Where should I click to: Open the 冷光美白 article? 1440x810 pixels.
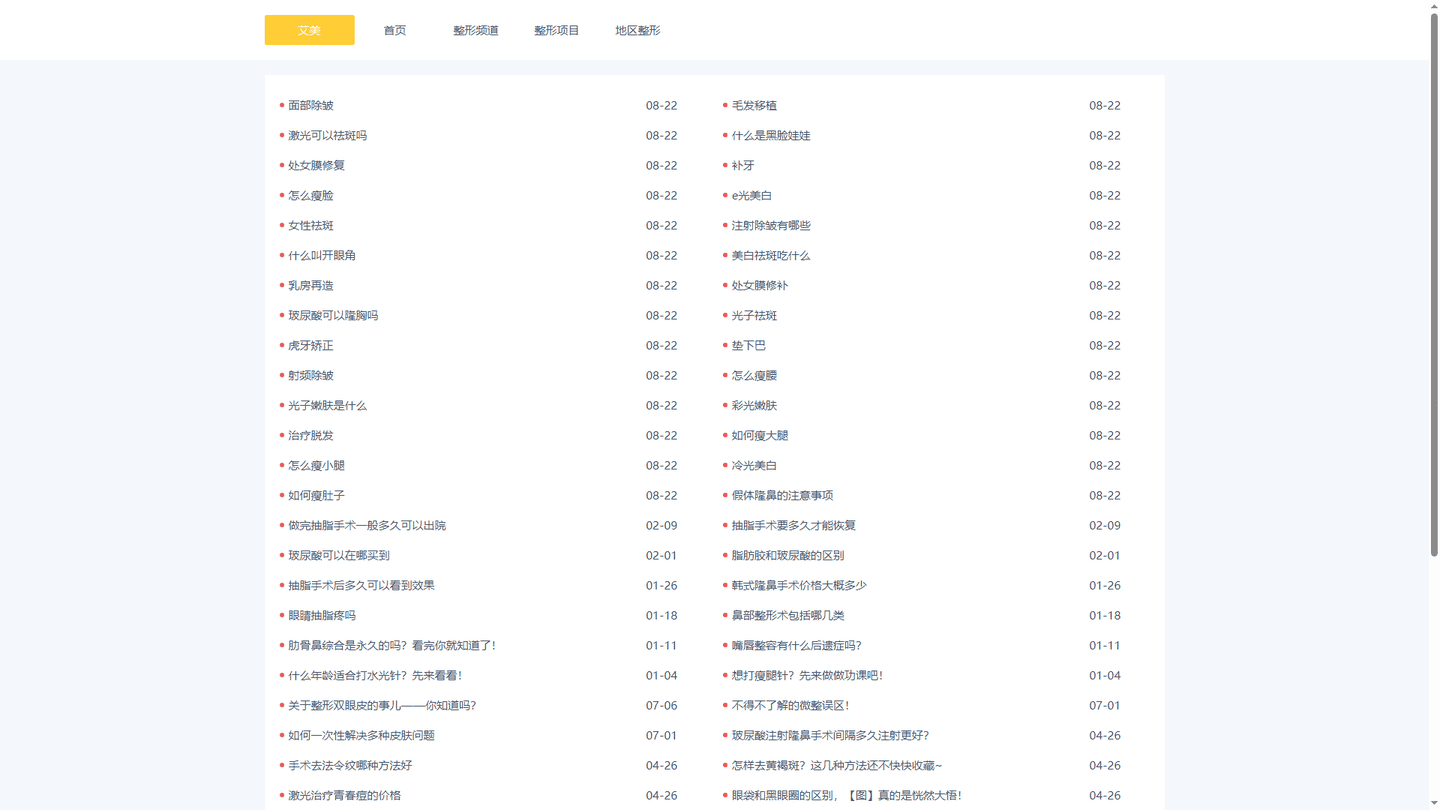pos(754,465)
